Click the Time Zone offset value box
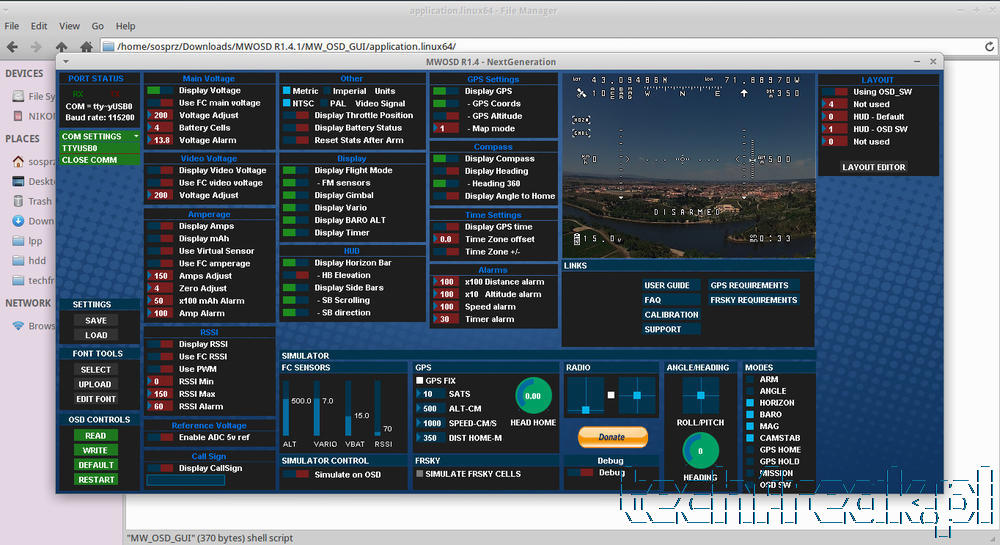 coord(446,240)
